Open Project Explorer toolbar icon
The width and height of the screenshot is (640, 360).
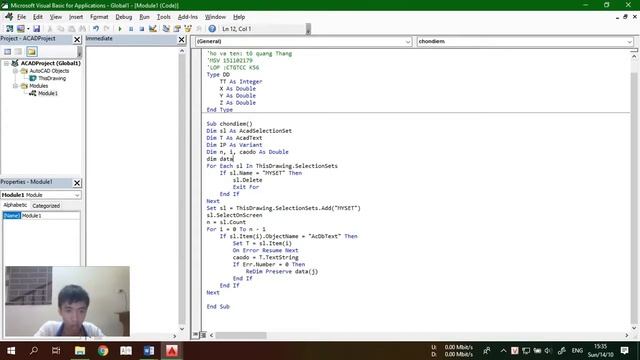pyautogui.click(x=166, y=29)
